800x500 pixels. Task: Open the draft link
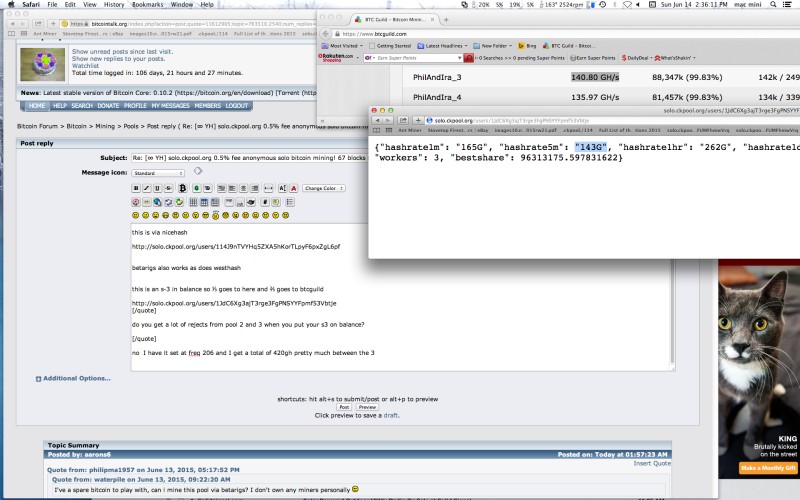coord(391,416)
